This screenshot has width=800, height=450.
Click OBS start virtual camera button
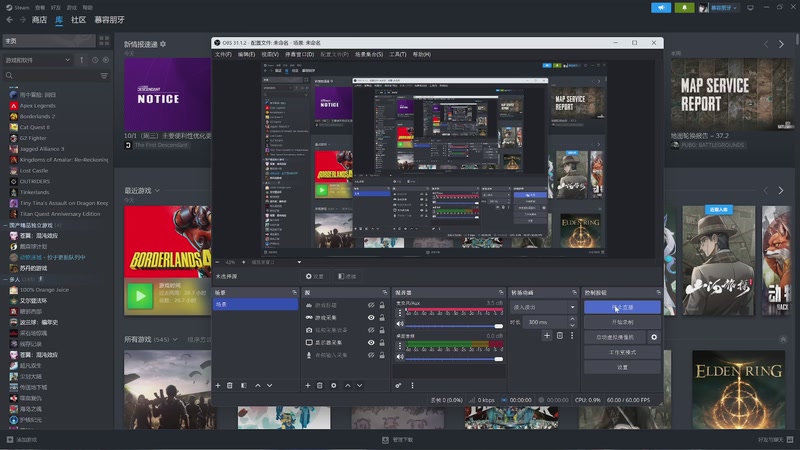click(615, 337)
